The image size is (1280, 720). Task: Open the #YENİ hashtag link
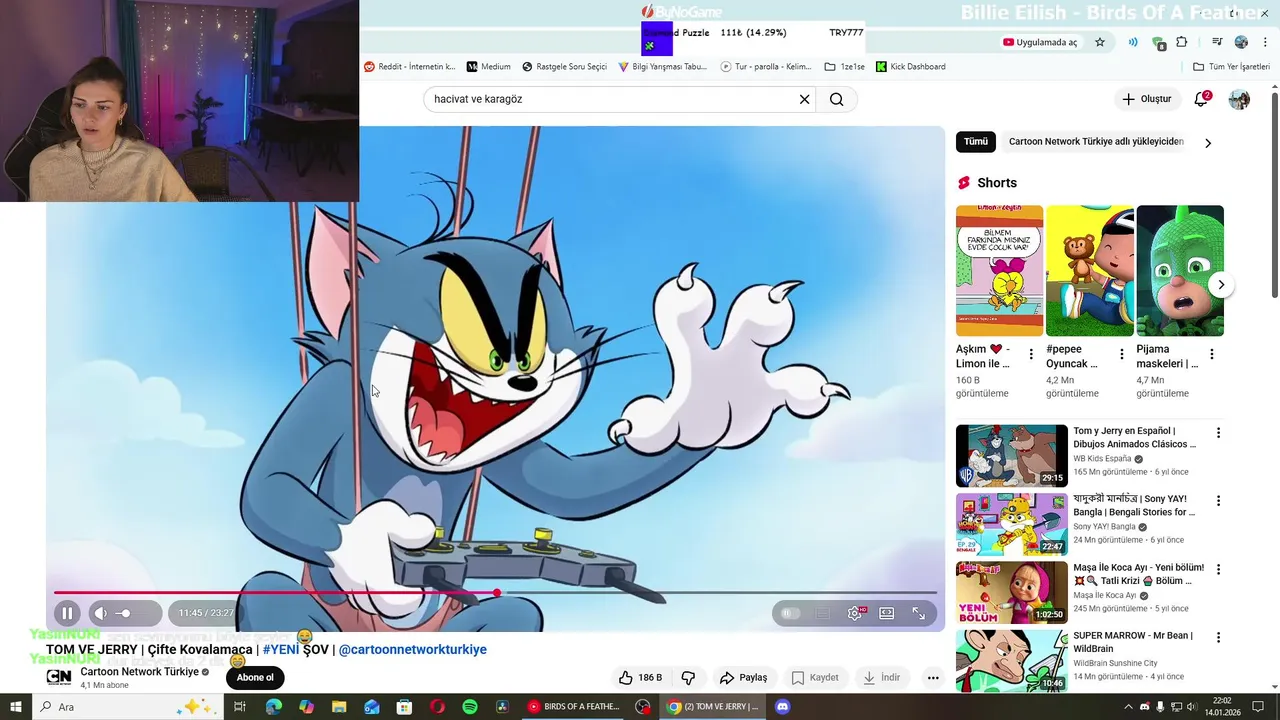tap(281, 649)
